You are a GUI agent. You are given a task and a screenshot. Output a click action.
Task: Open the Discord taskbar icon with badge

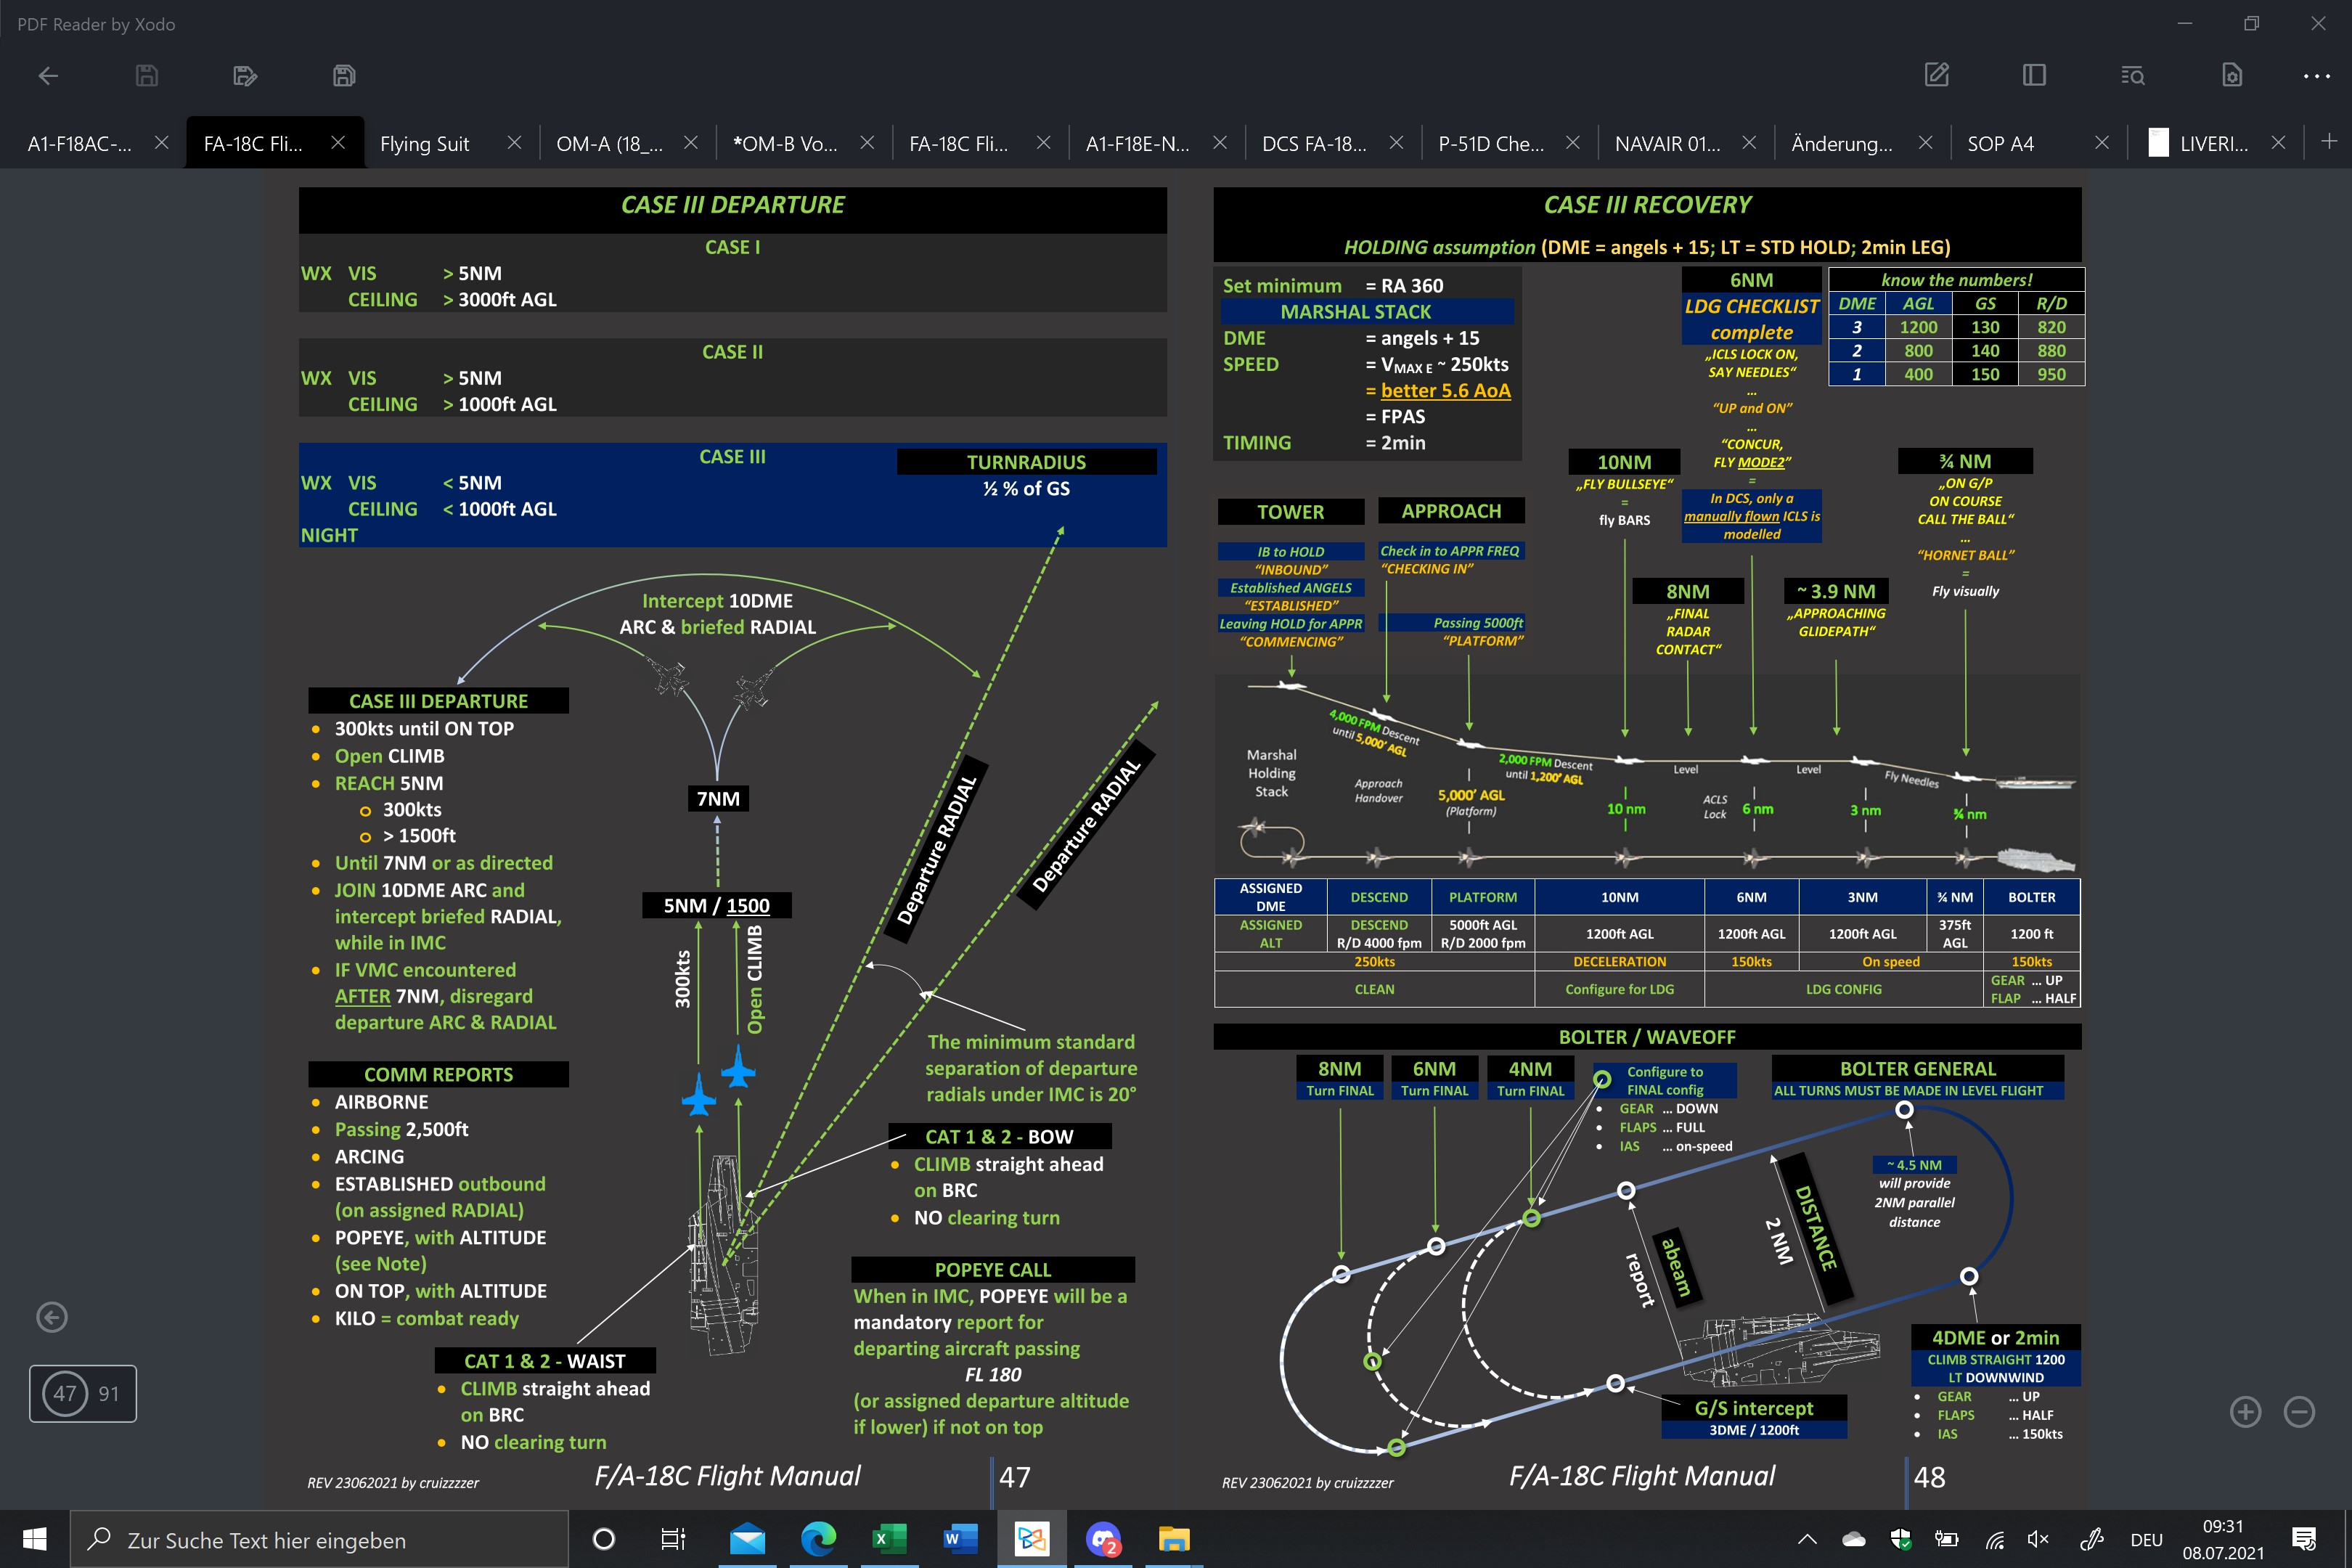[1103, 1539]
